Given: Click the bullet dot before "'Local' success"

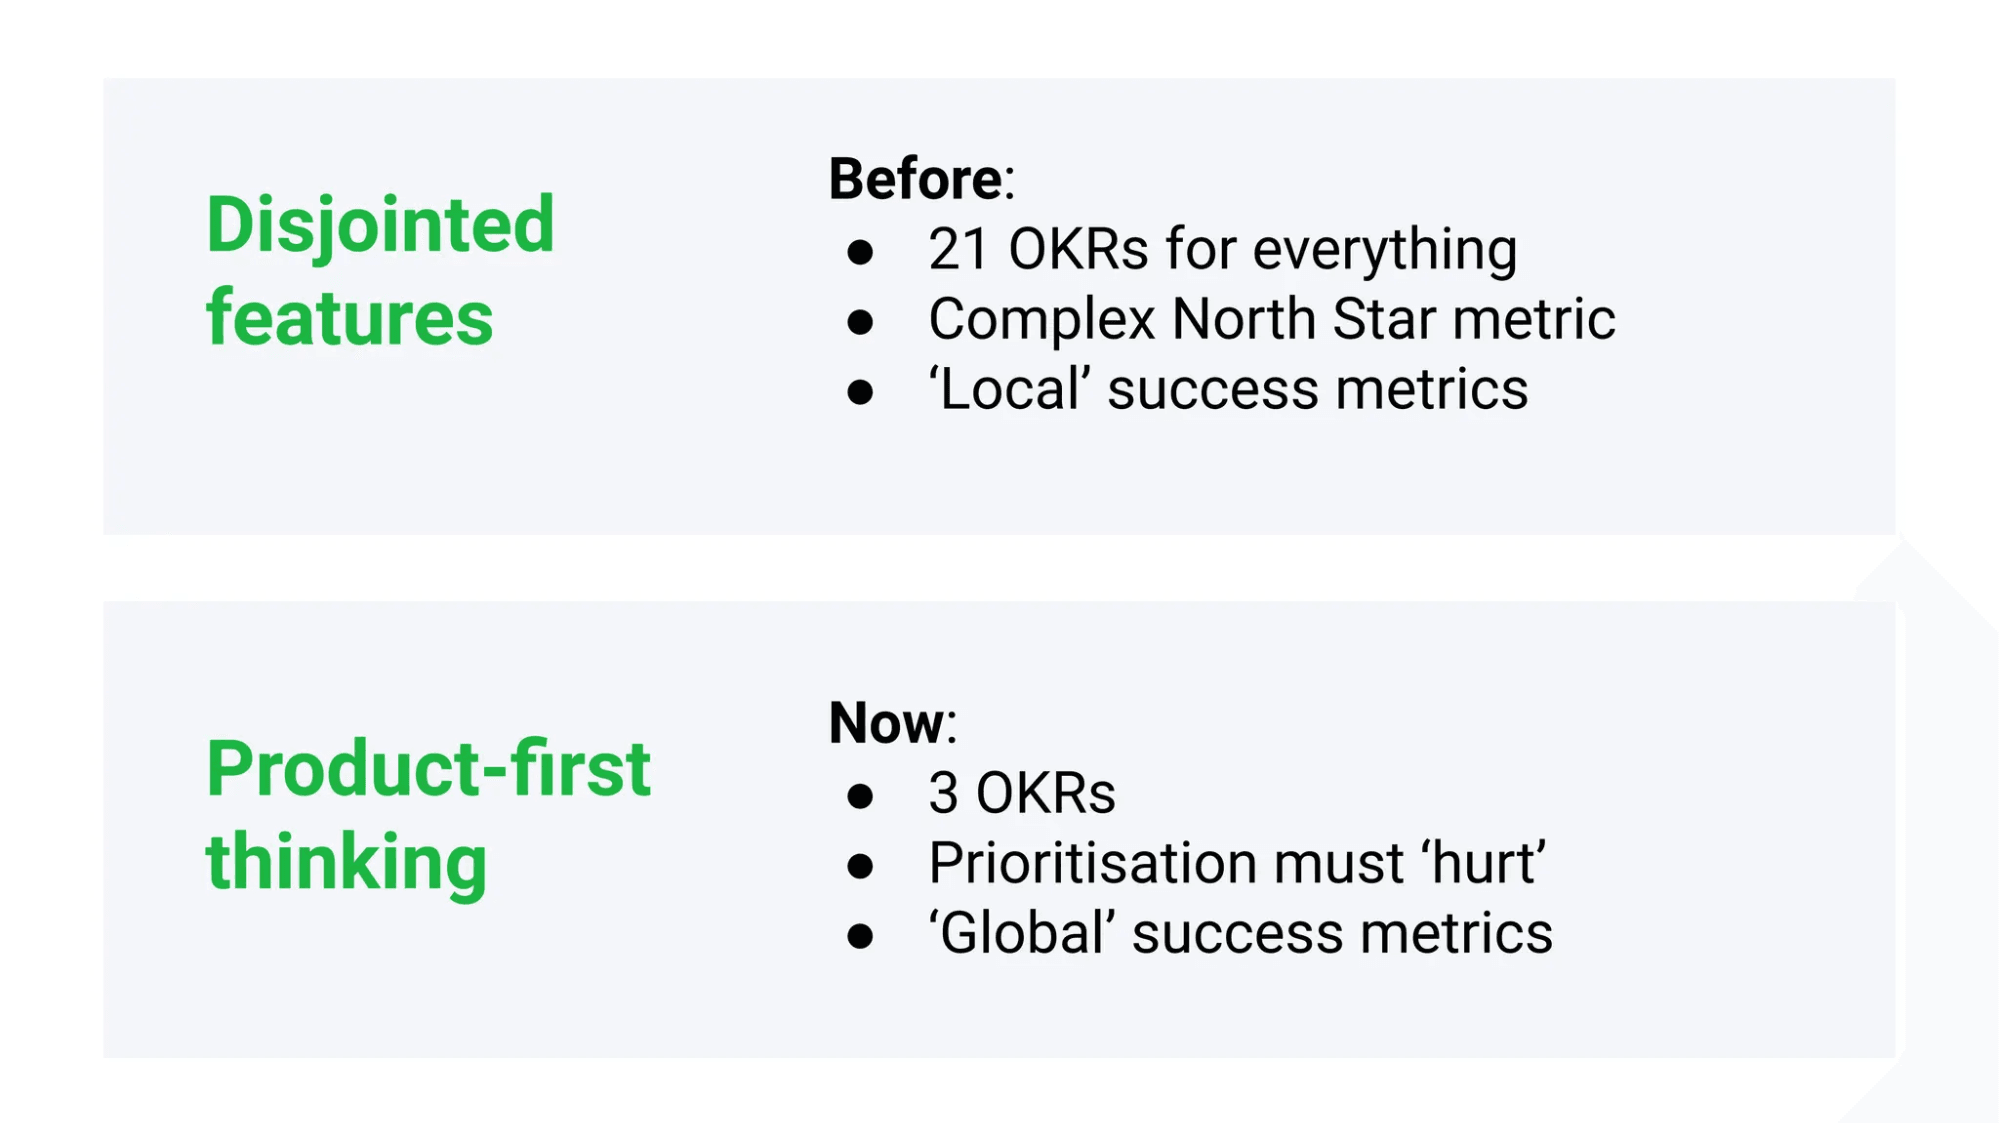Looking at the screenshot, I should pyautogui.click(x=860, y=392).
